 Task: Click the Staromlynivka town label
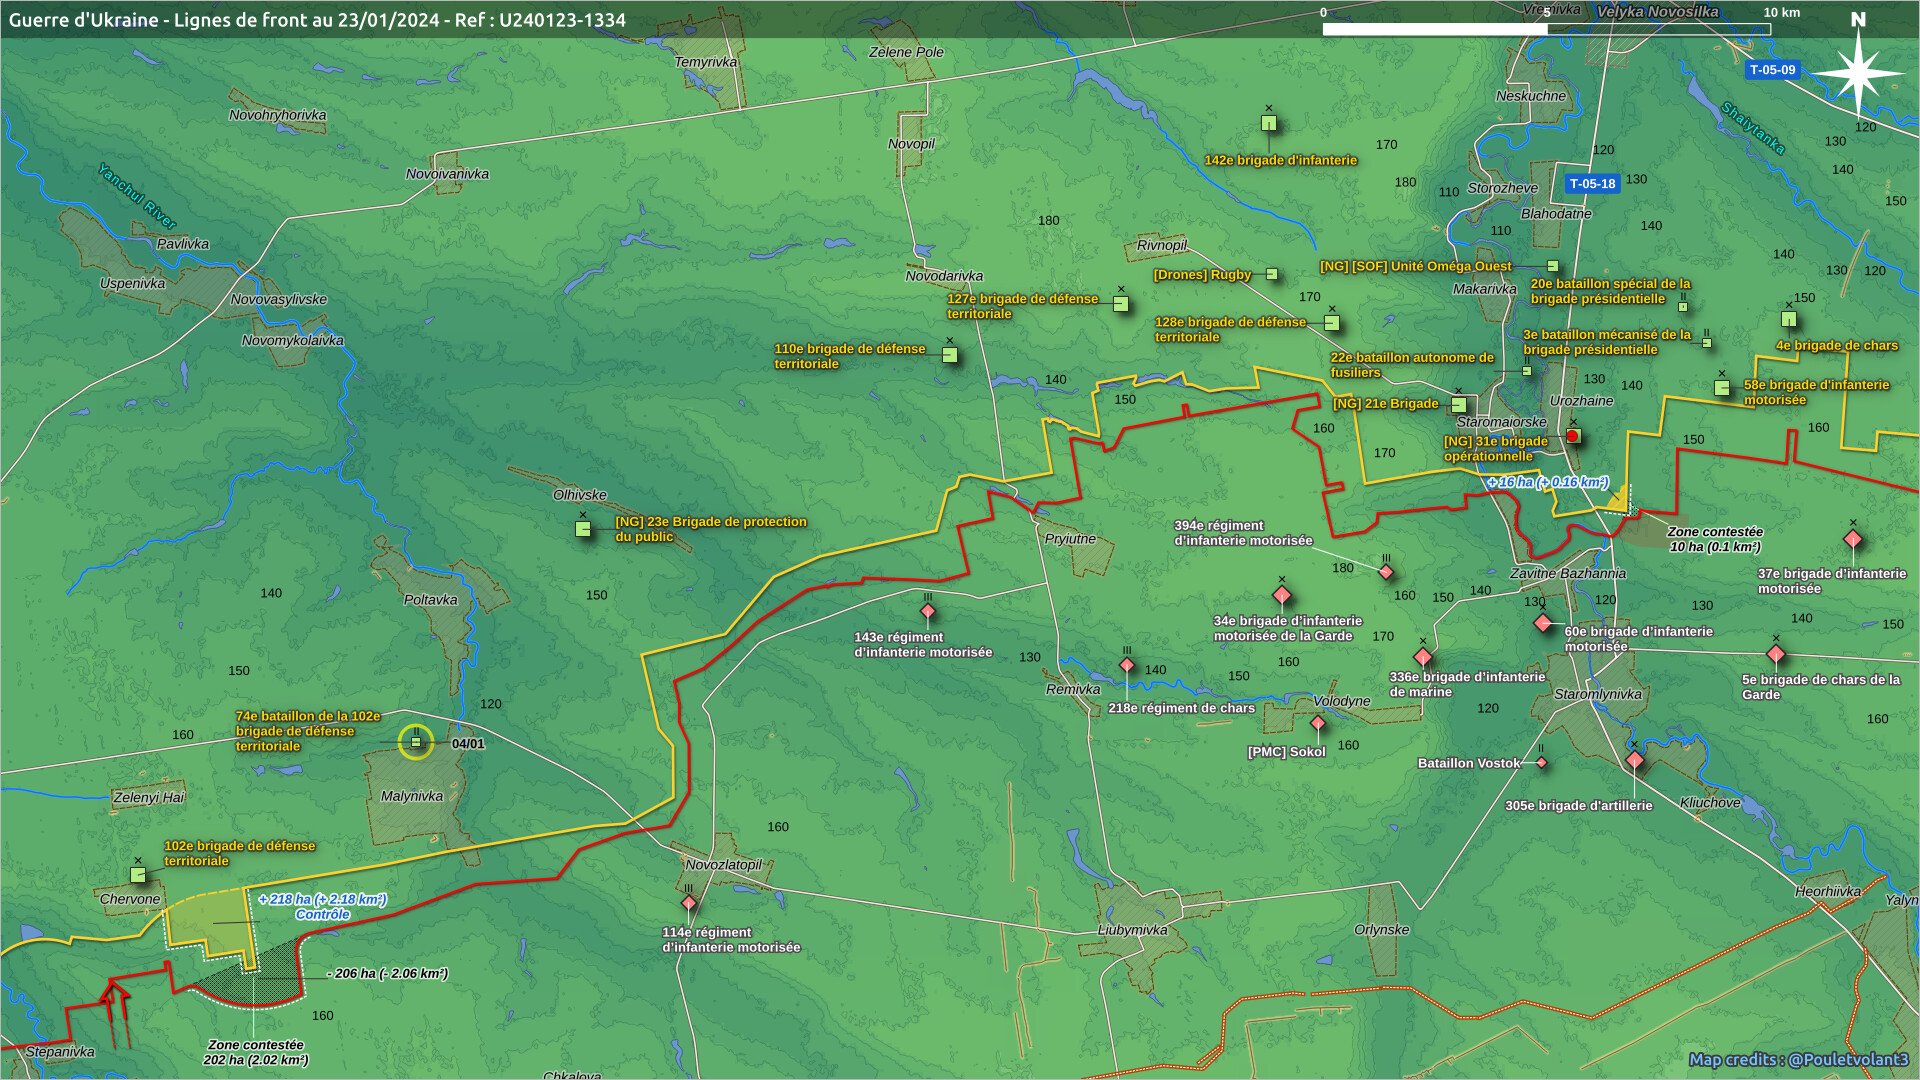1598,695
